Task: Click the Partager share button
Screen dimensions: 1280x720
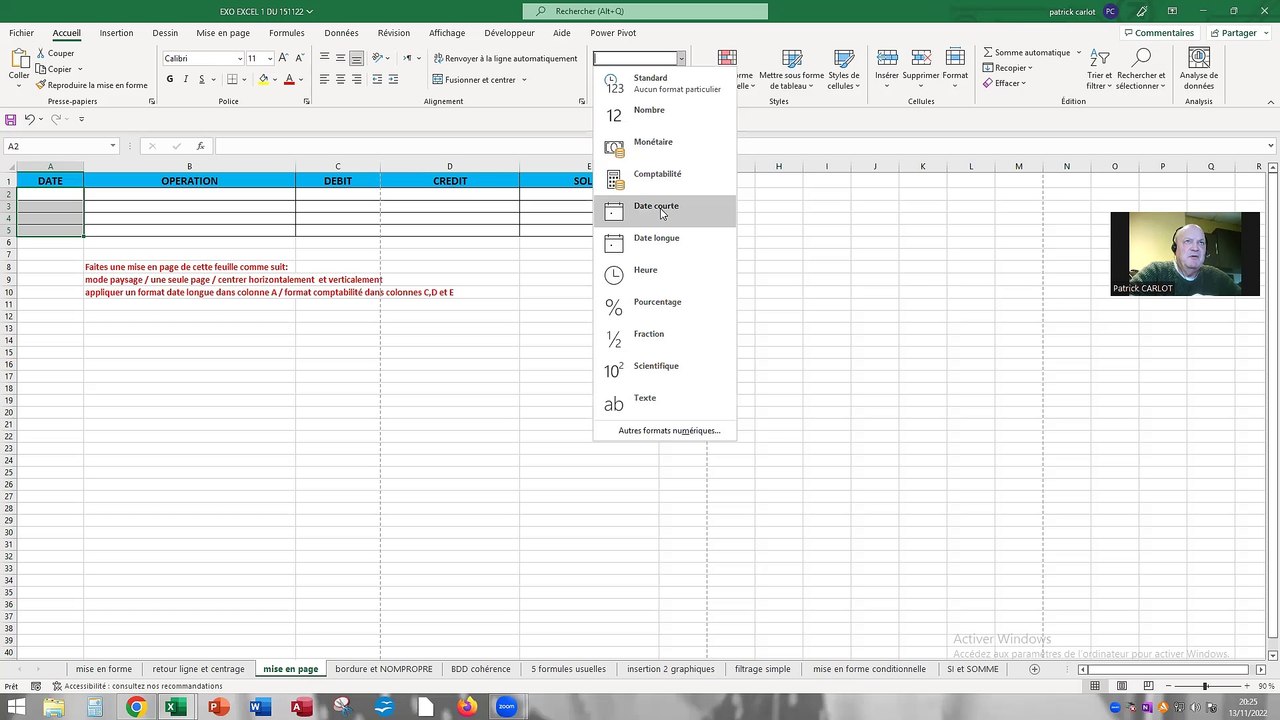Action: (1232, 33)
